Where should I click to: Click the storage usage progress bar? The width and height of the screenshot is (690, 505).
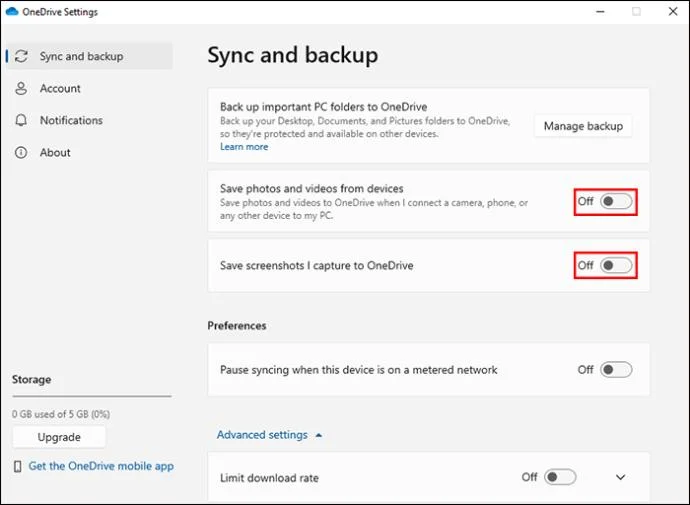[92, 396]
